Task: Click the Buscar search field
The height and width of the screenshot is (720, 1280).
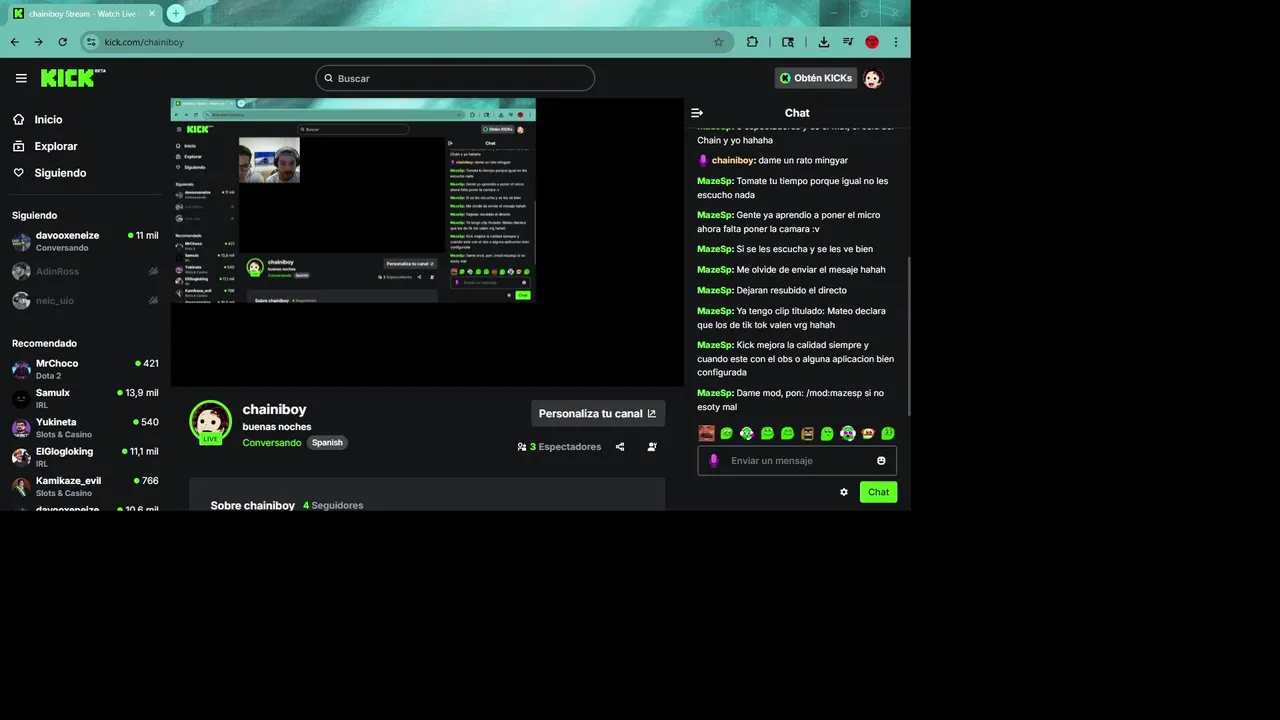Action: coord(455,78)
